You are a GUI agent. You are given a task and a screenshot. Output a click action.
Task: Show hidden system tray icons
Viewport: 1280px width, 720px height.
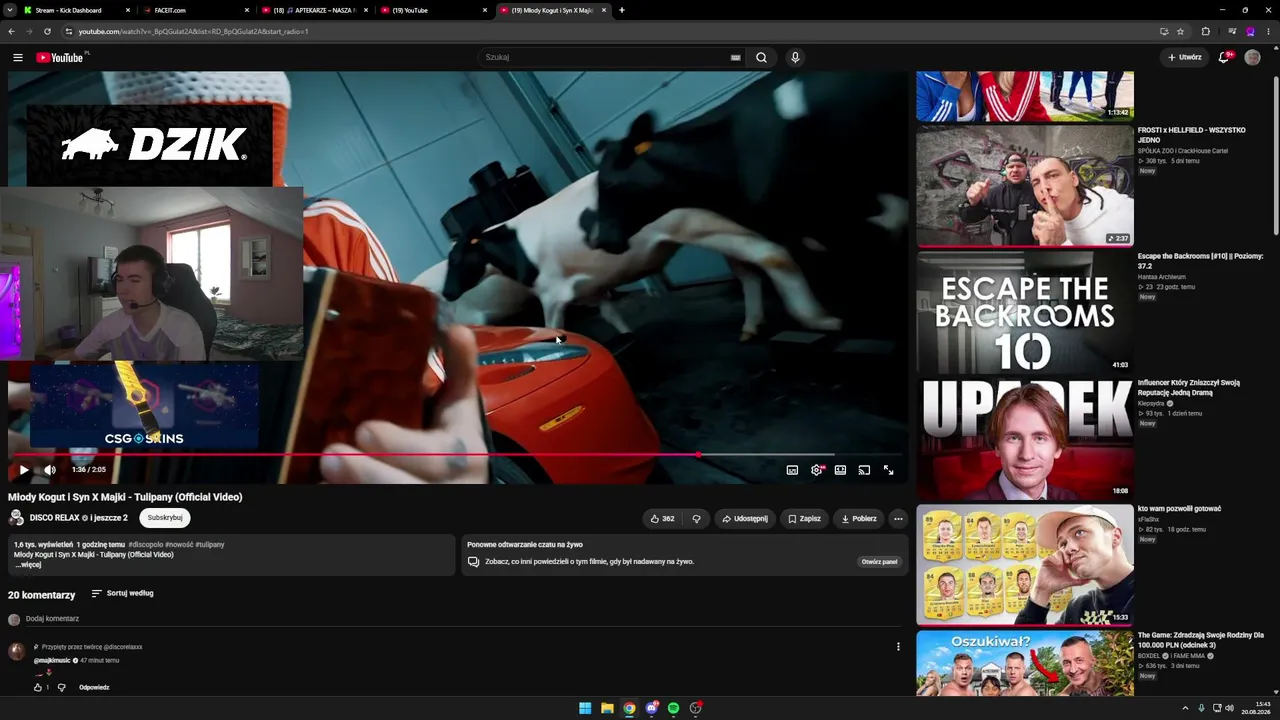point(1185,708)
